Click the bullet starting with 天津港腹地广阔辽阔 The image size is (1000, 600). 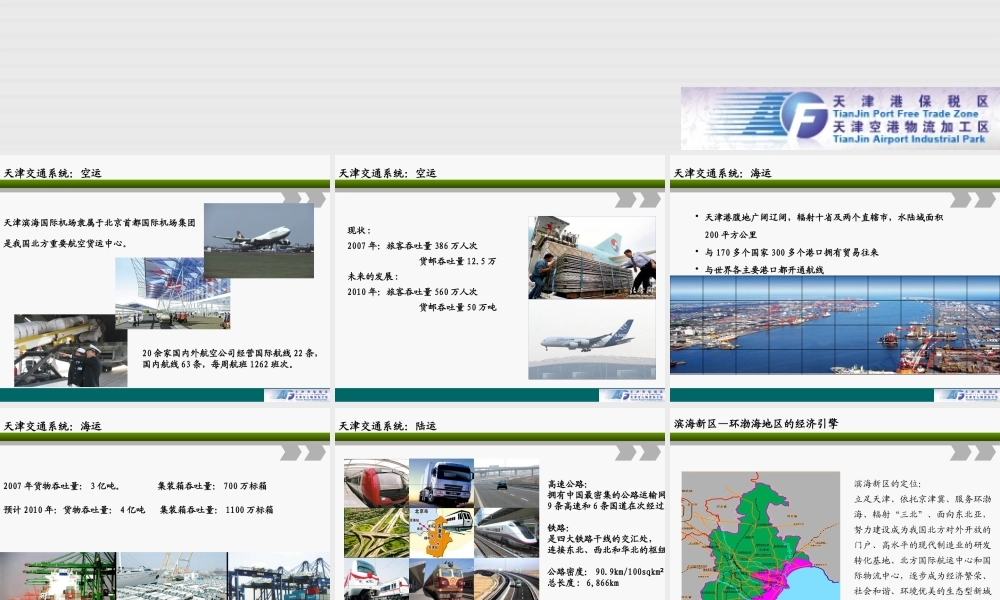point(823,226)
